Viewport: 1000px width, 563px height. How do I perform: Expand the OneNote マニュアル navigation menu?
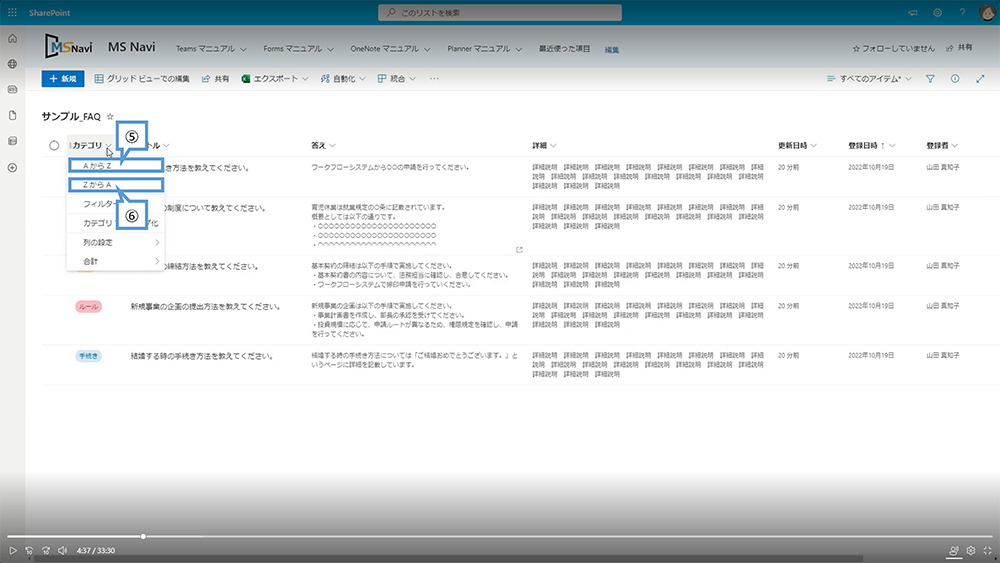click(390, 48)
